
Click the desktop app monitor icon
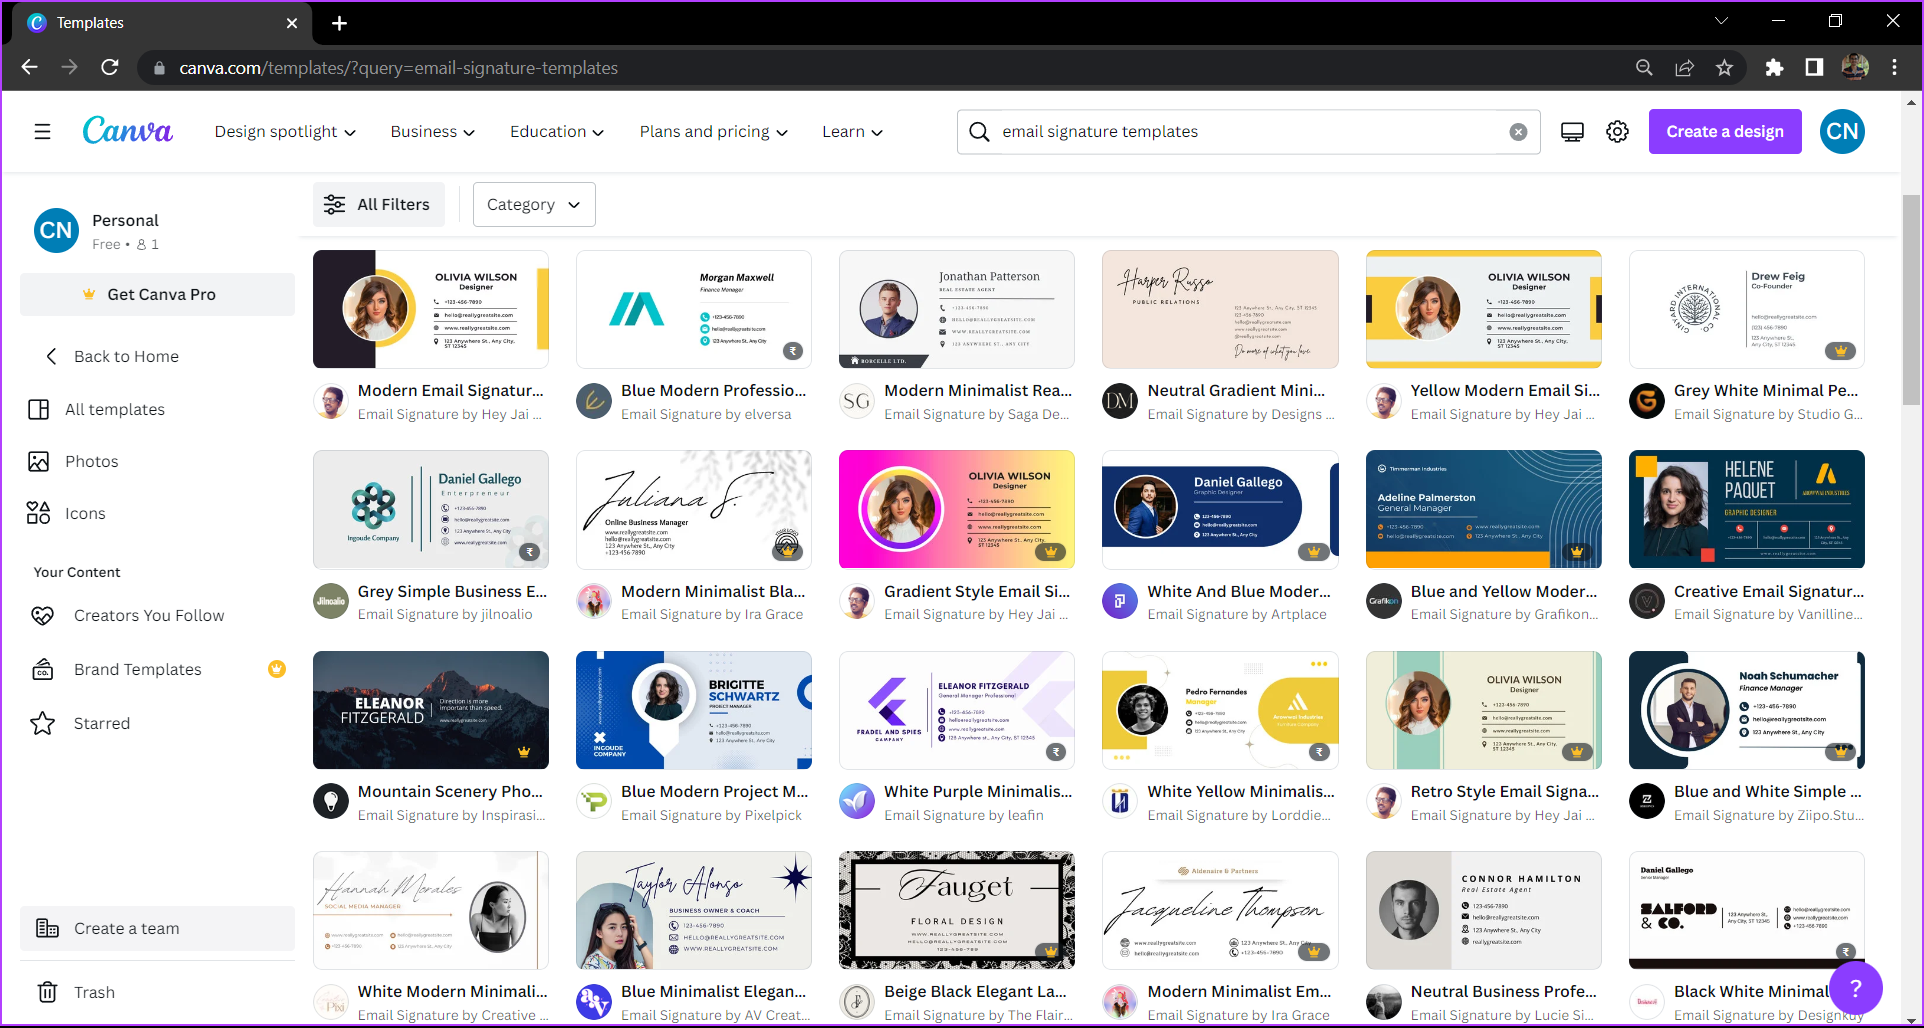coord(1572,132)
